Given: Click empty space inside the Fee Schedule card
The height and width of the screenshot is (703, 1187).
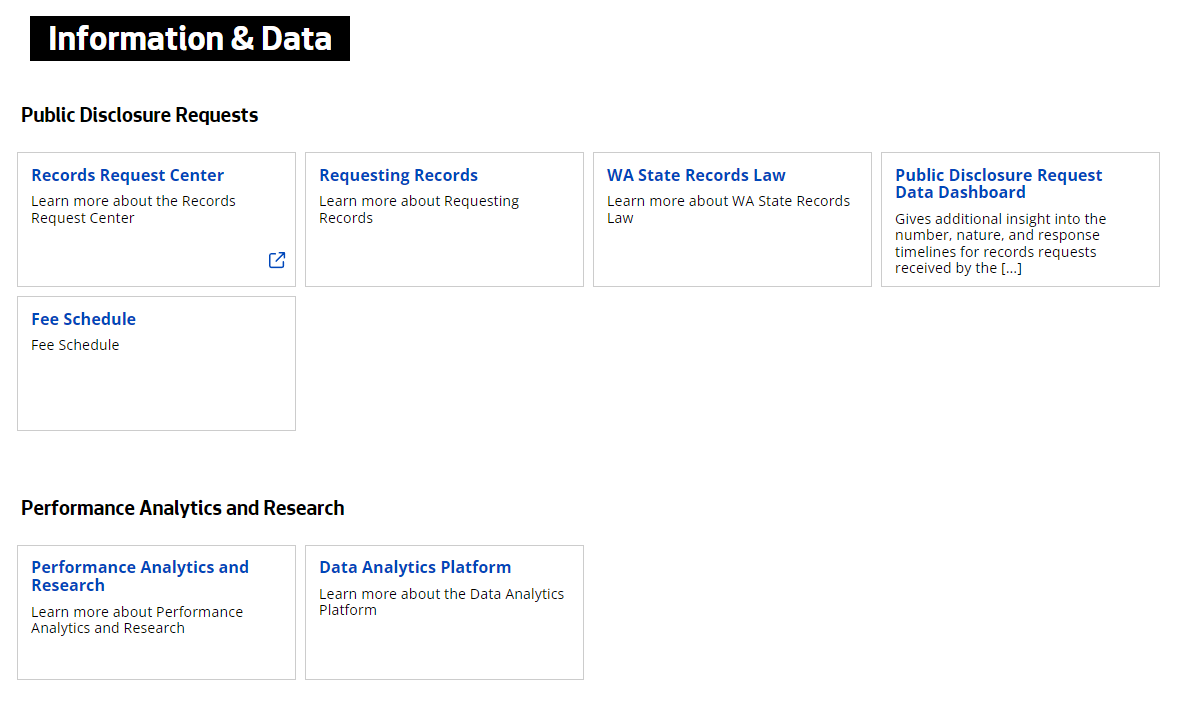Looking at the screenshot, I should pos(156,395).
